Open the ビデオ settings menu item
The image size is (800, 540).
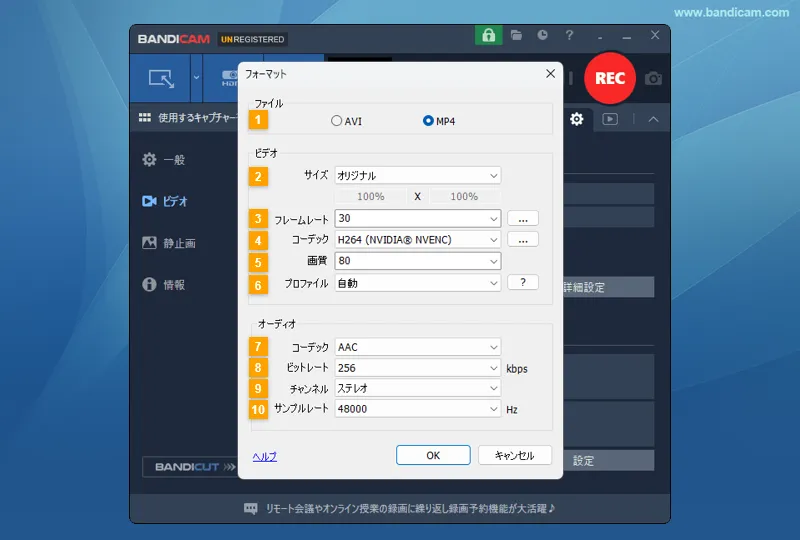click(x=165, y=201)
